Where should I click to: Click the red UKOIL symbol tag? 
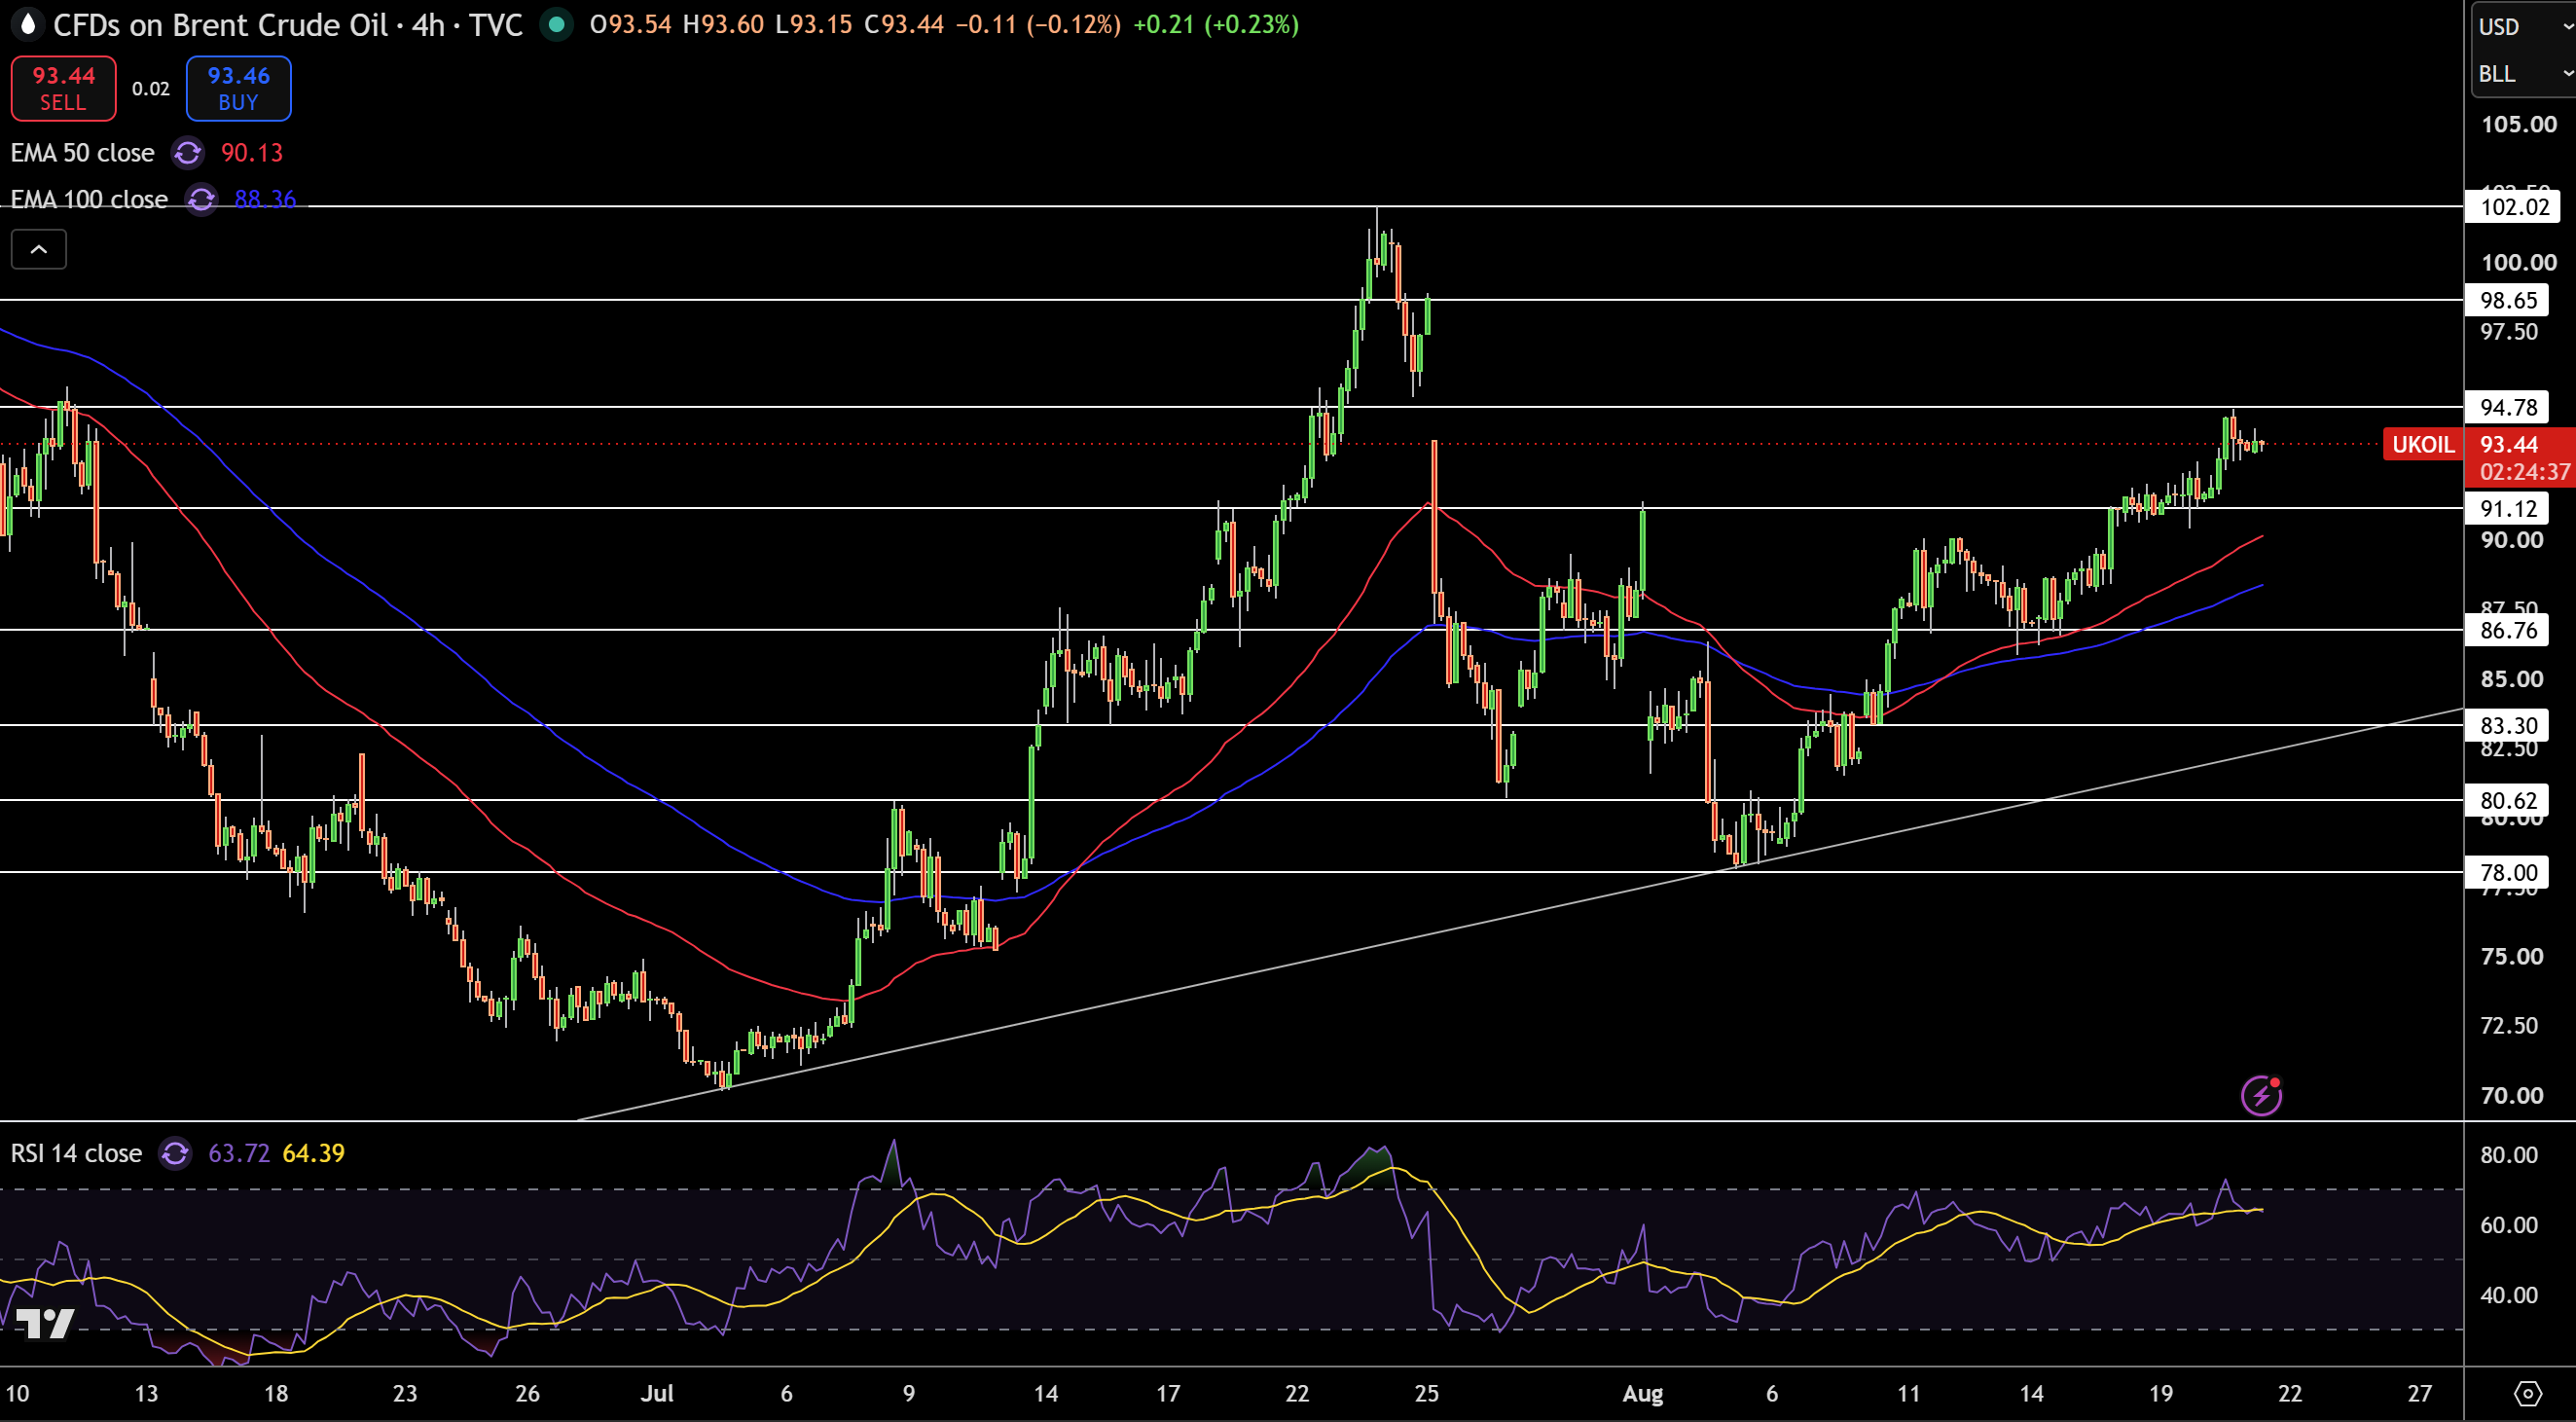[2423, 444]
